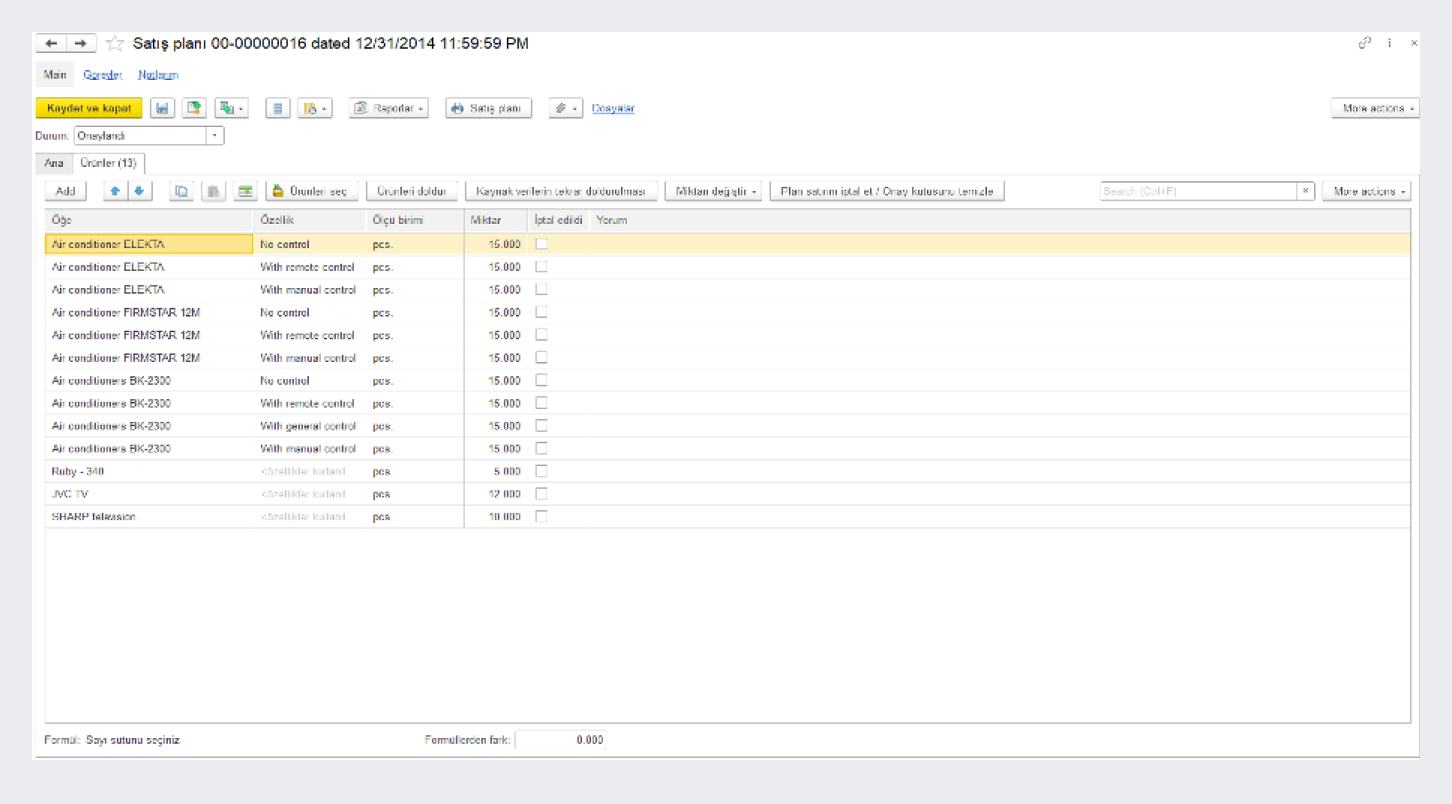Open the Görevler section
Screen dimensions: 1452x804
[102, 75]
